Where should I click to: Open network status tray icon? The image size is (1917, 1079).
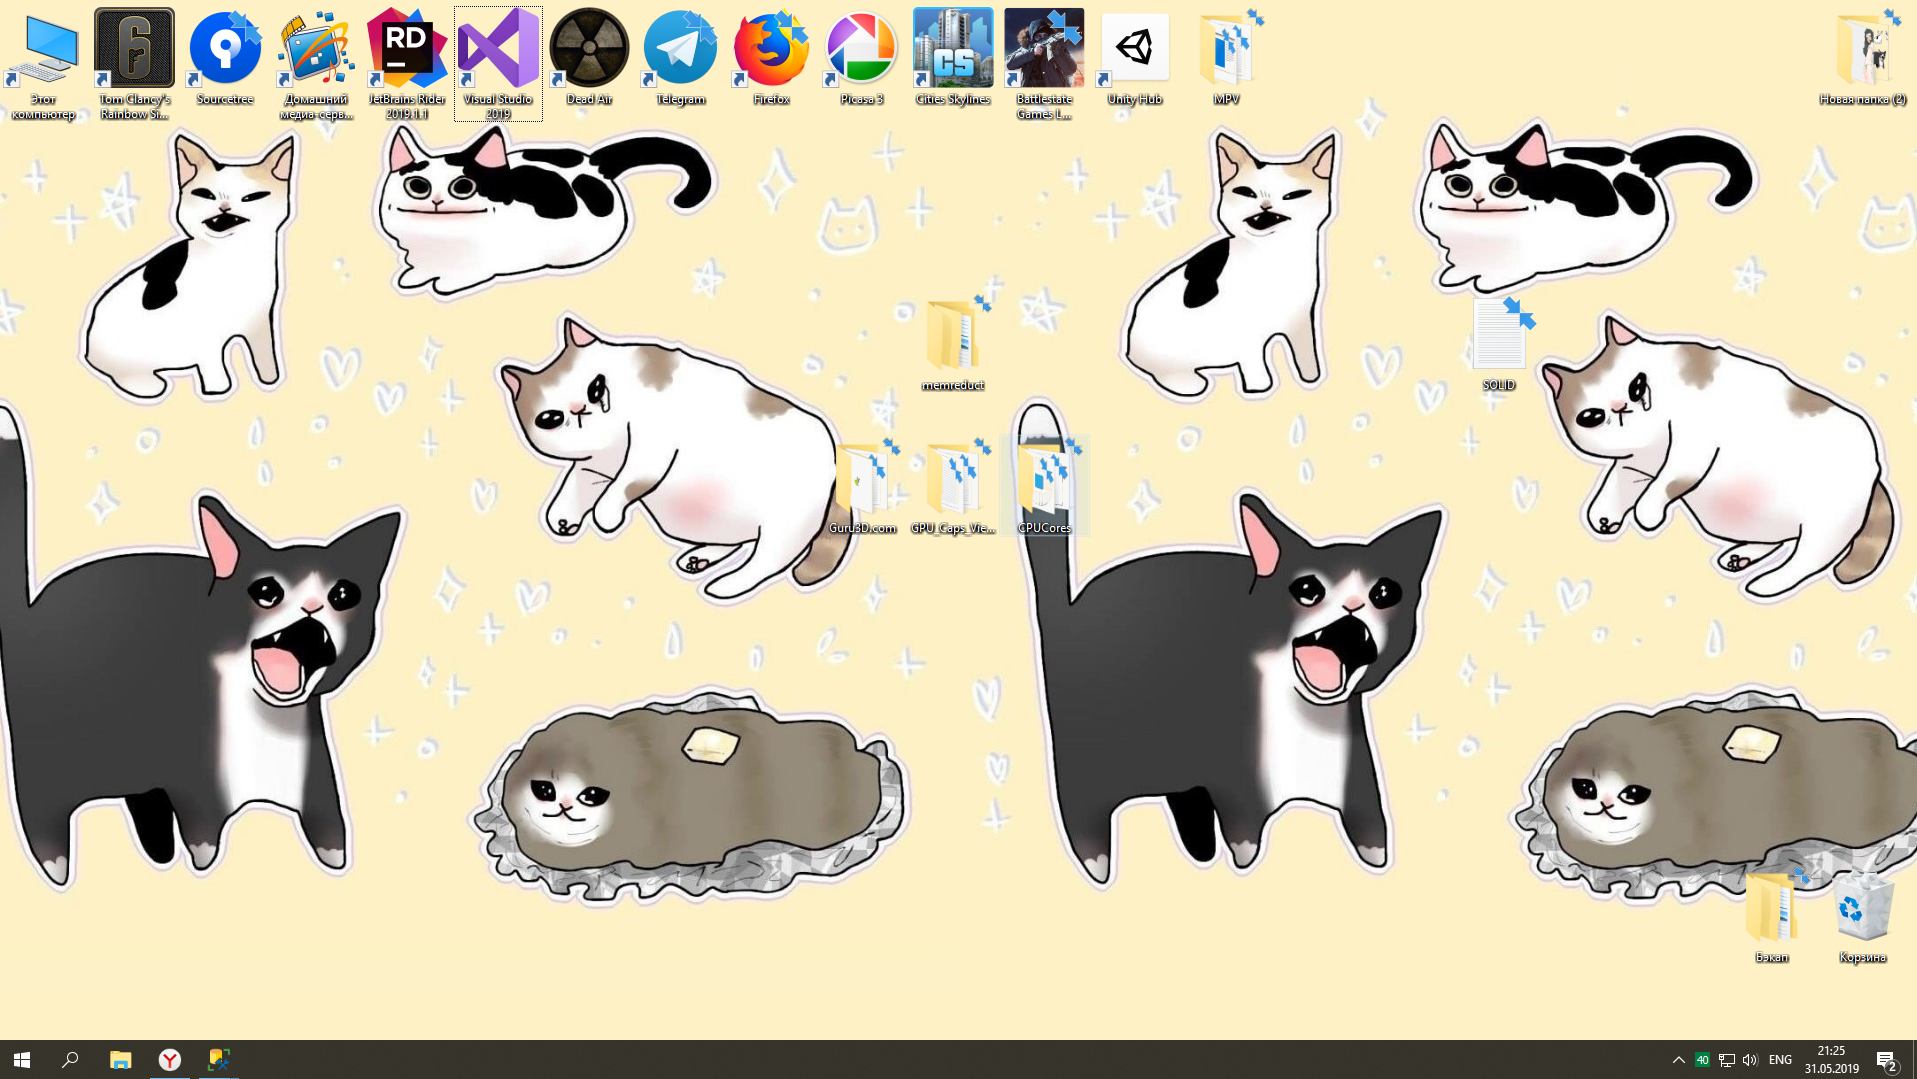[x=1726, y=1059]
